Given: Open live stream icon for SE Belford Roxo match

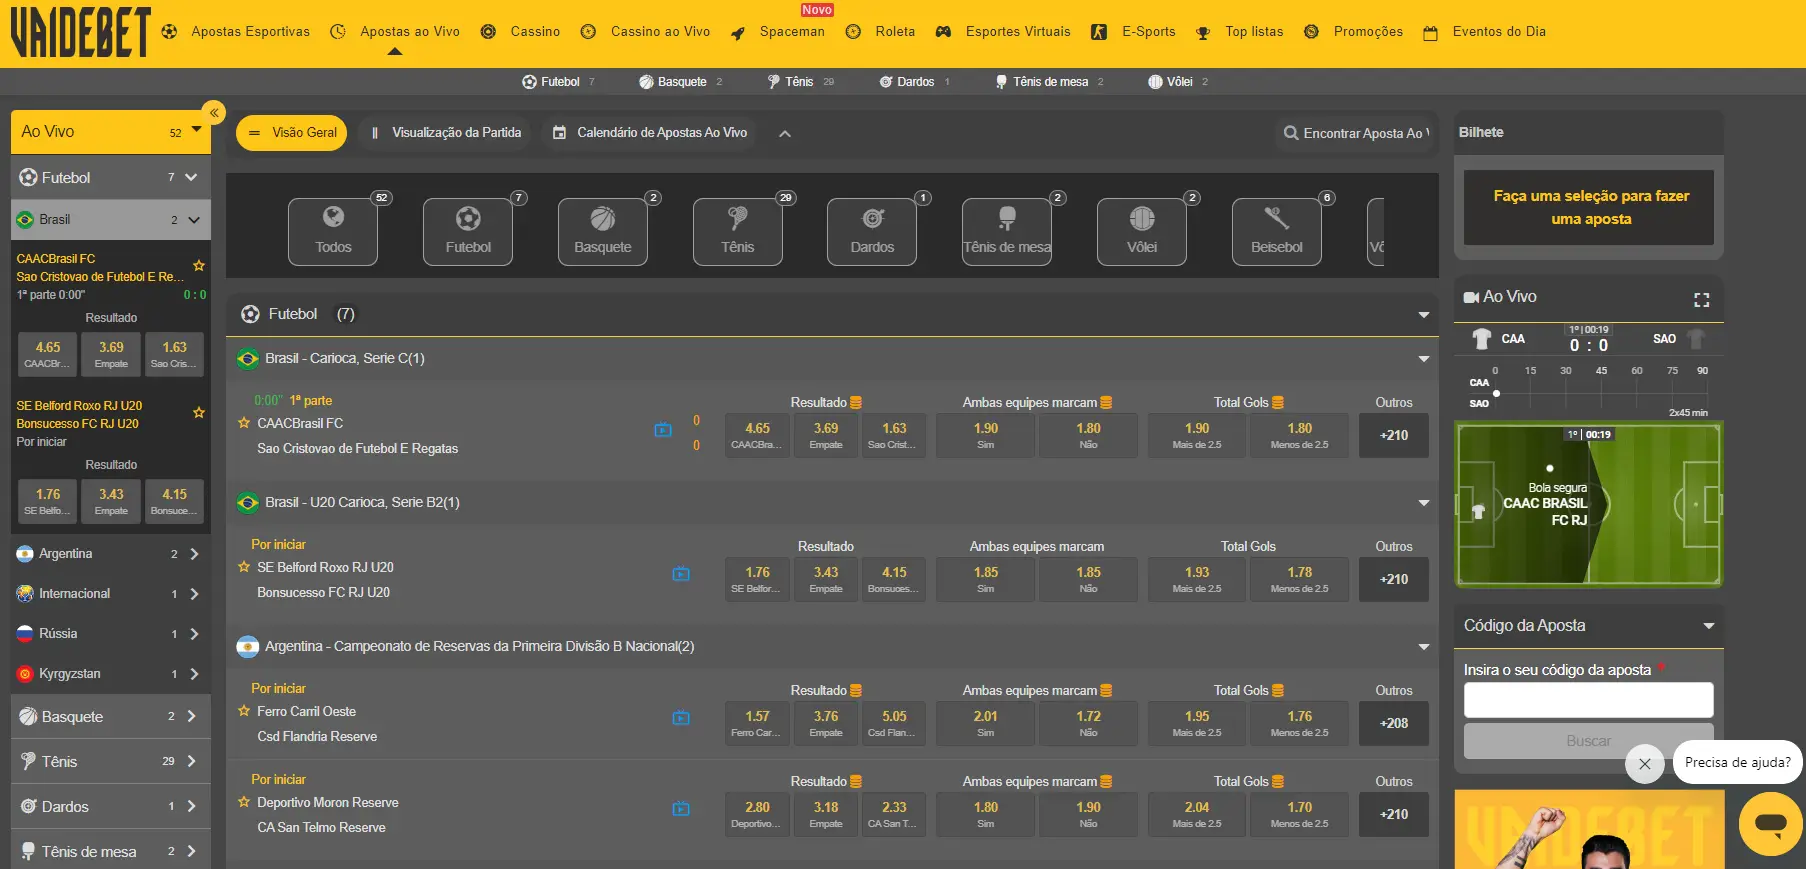Looking at the screenshot, I should click(681, 574).
